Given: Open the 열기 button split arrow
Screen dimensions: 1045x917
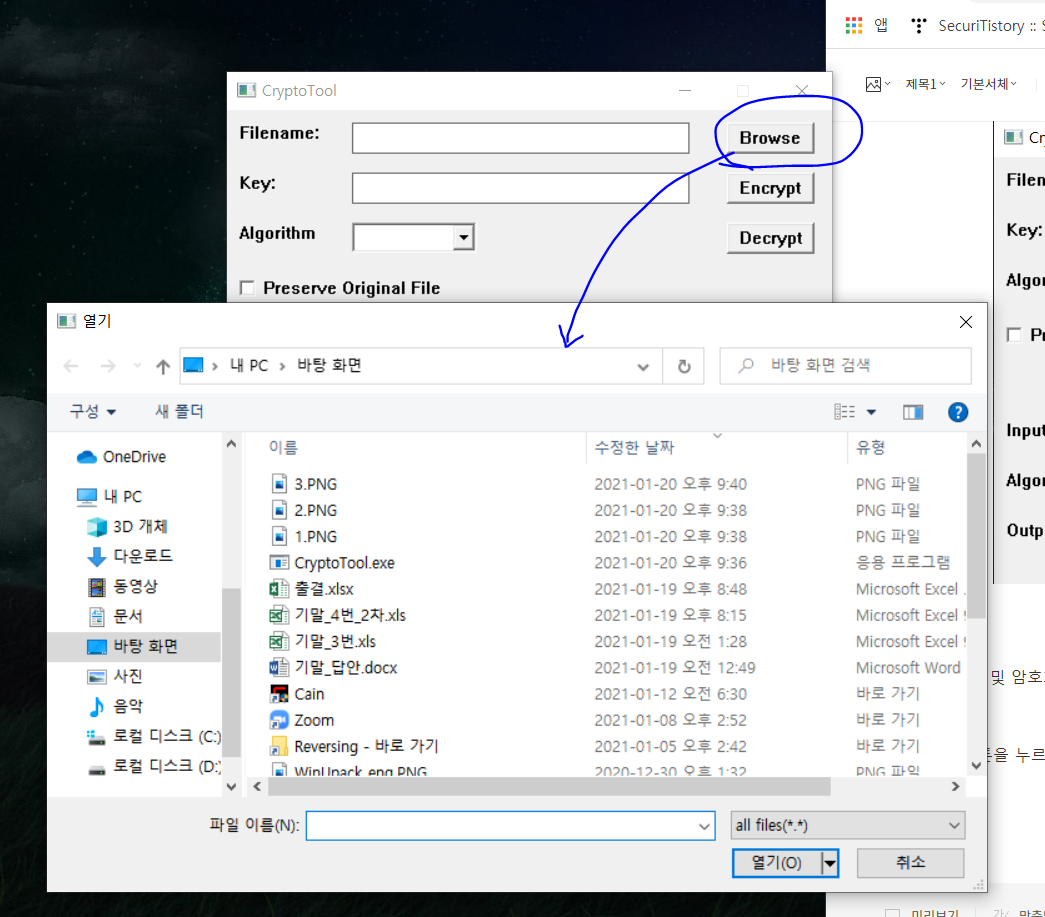Looking at the screenshot, I should point(830,864).
